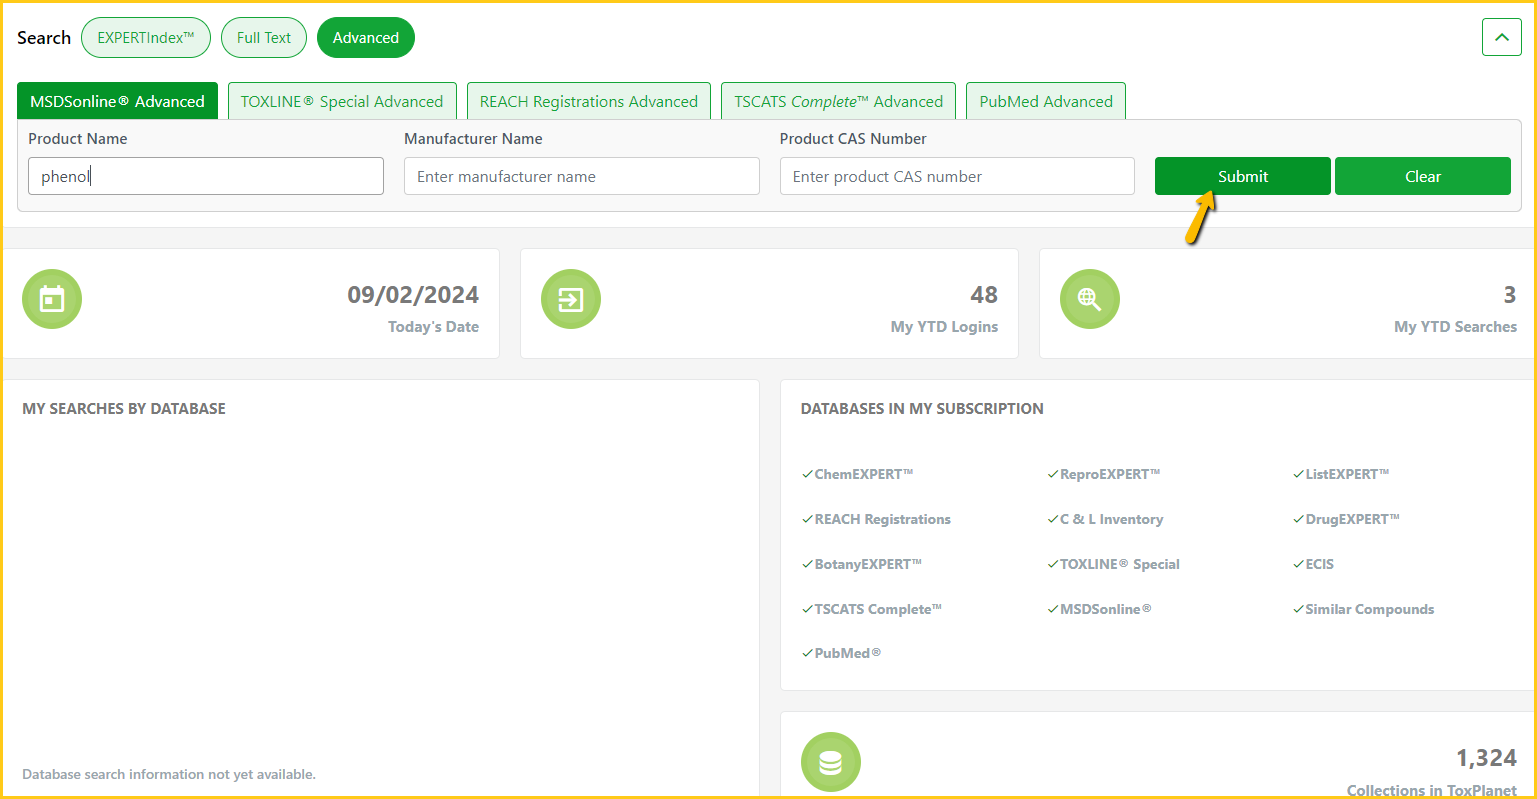The width and height of the screenshot is (1537, 799).
Task: Focus the Product CAS Number input field
Action: [957, 176]
